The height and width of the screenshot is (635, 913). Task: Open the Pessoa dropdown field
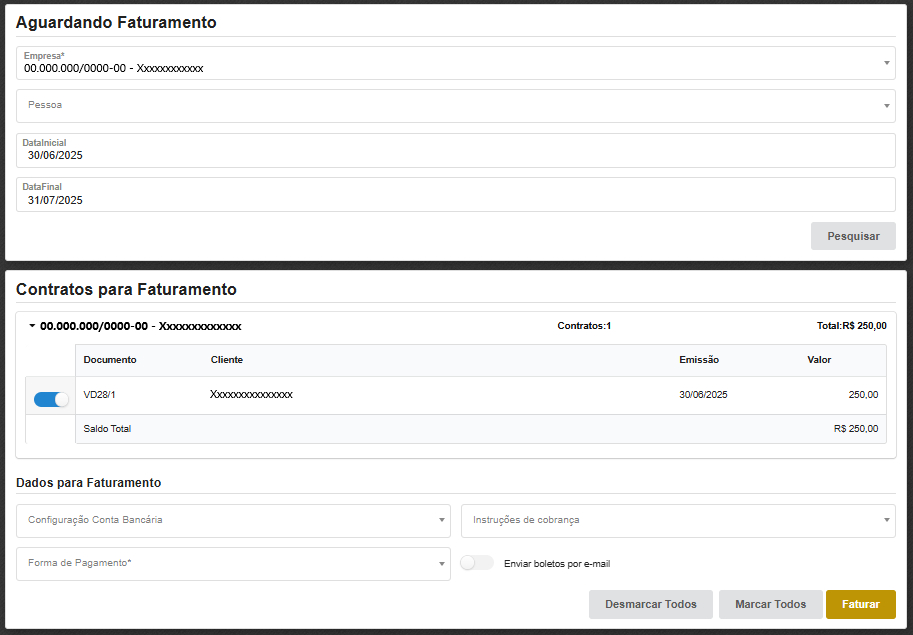click(x=455, y=105)
